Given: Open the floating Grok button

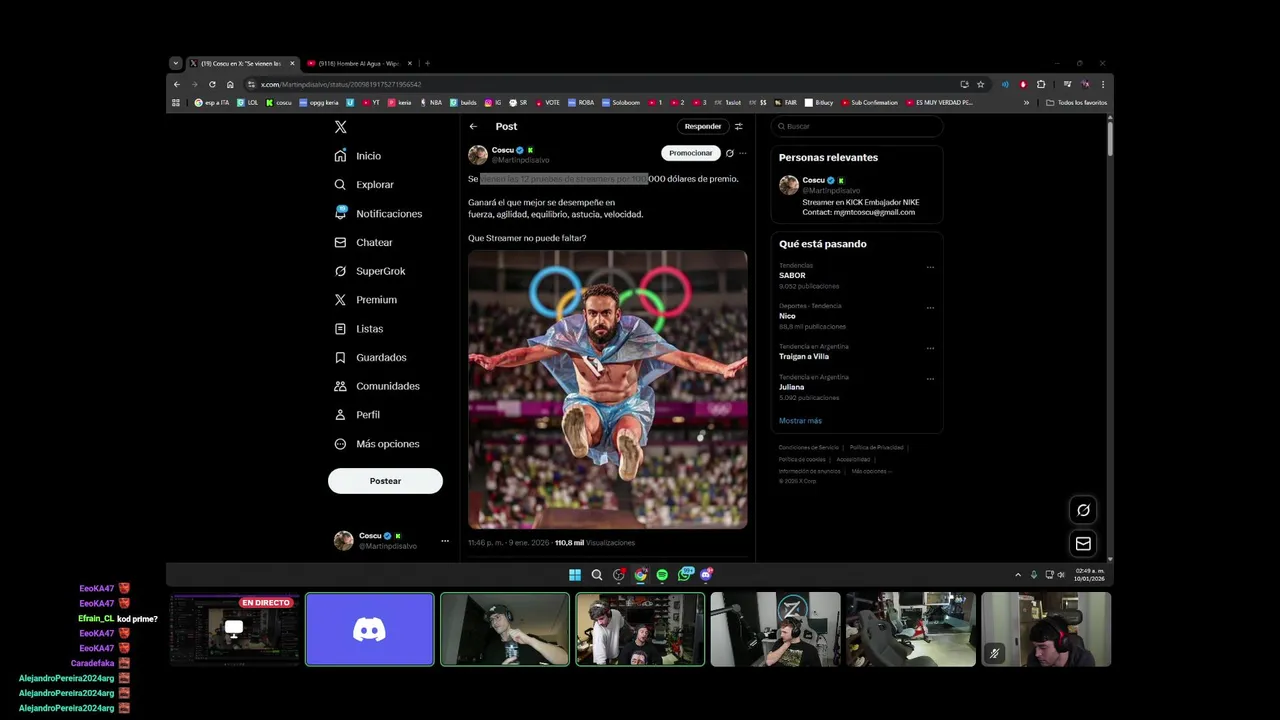Looking at the screenshot, I should [x=1083, y=510].
